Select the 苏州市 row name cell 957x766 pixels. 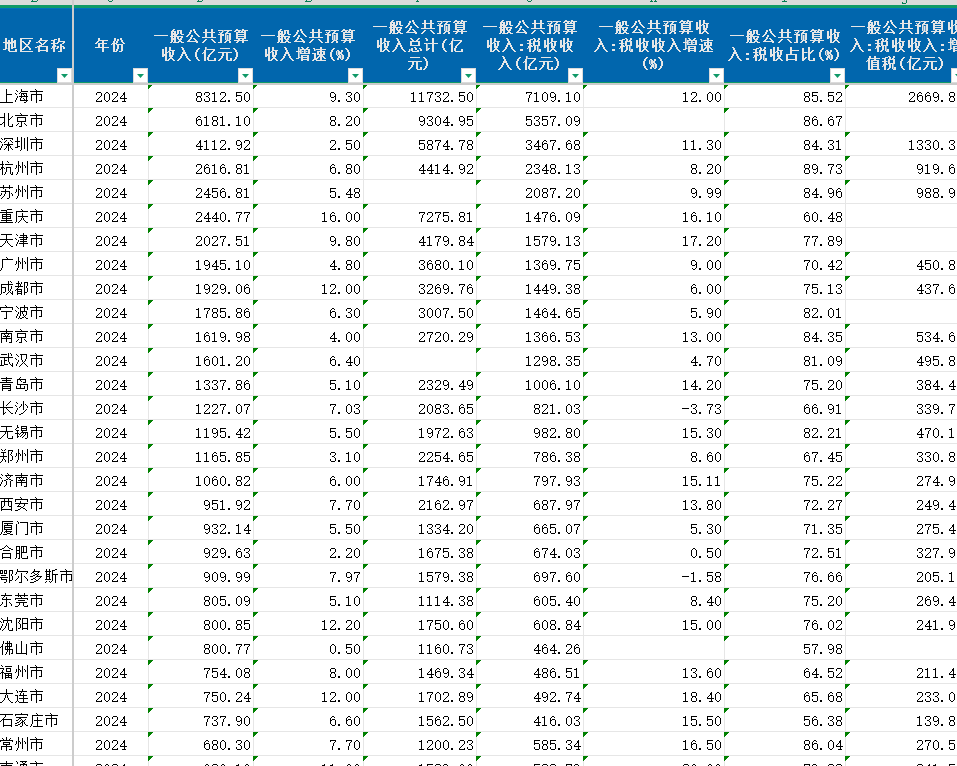pyautogui.click(x=36, y=192)
